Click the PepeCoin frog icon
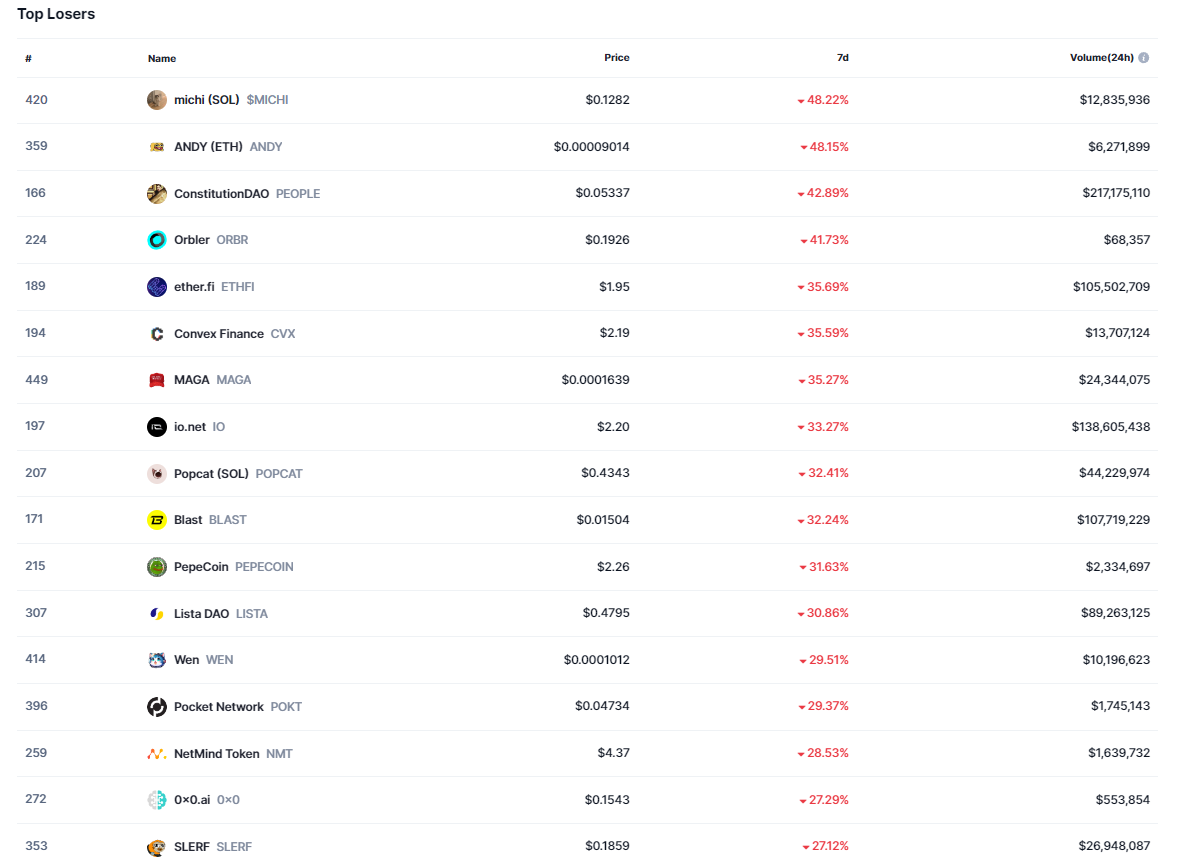This screenshot has width=1185, height=862. pyautogui.click(x=157, y=567)
